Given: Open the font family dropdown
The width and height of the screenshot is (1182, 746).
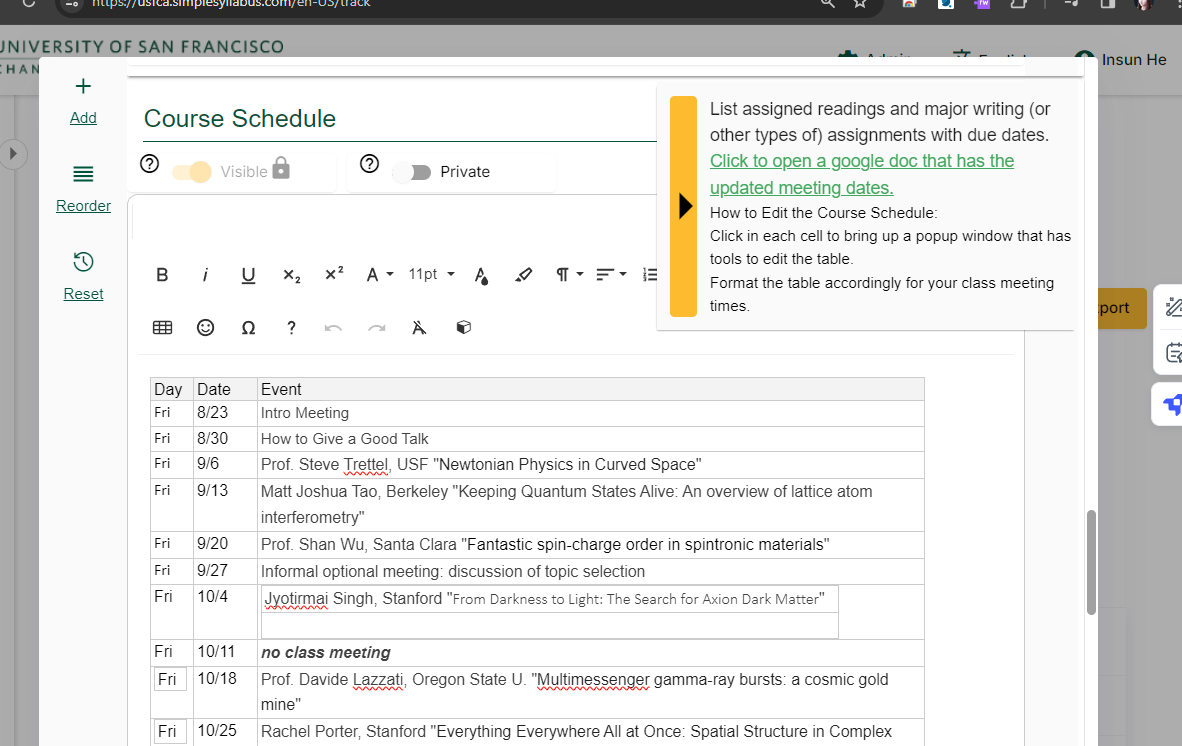Looking at the screenshot, I should 379,275.
